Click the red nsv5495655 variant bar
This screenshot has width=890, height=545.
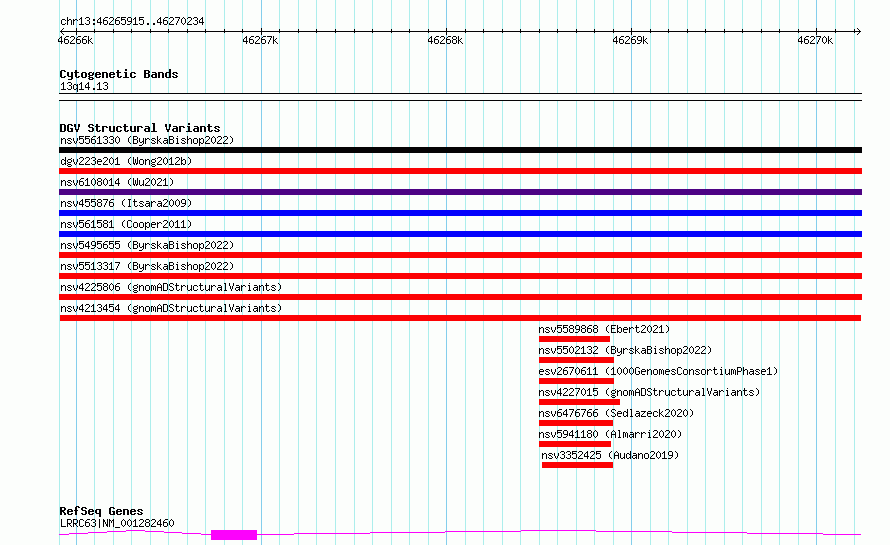pyautogui.click(x=460, y=255)
